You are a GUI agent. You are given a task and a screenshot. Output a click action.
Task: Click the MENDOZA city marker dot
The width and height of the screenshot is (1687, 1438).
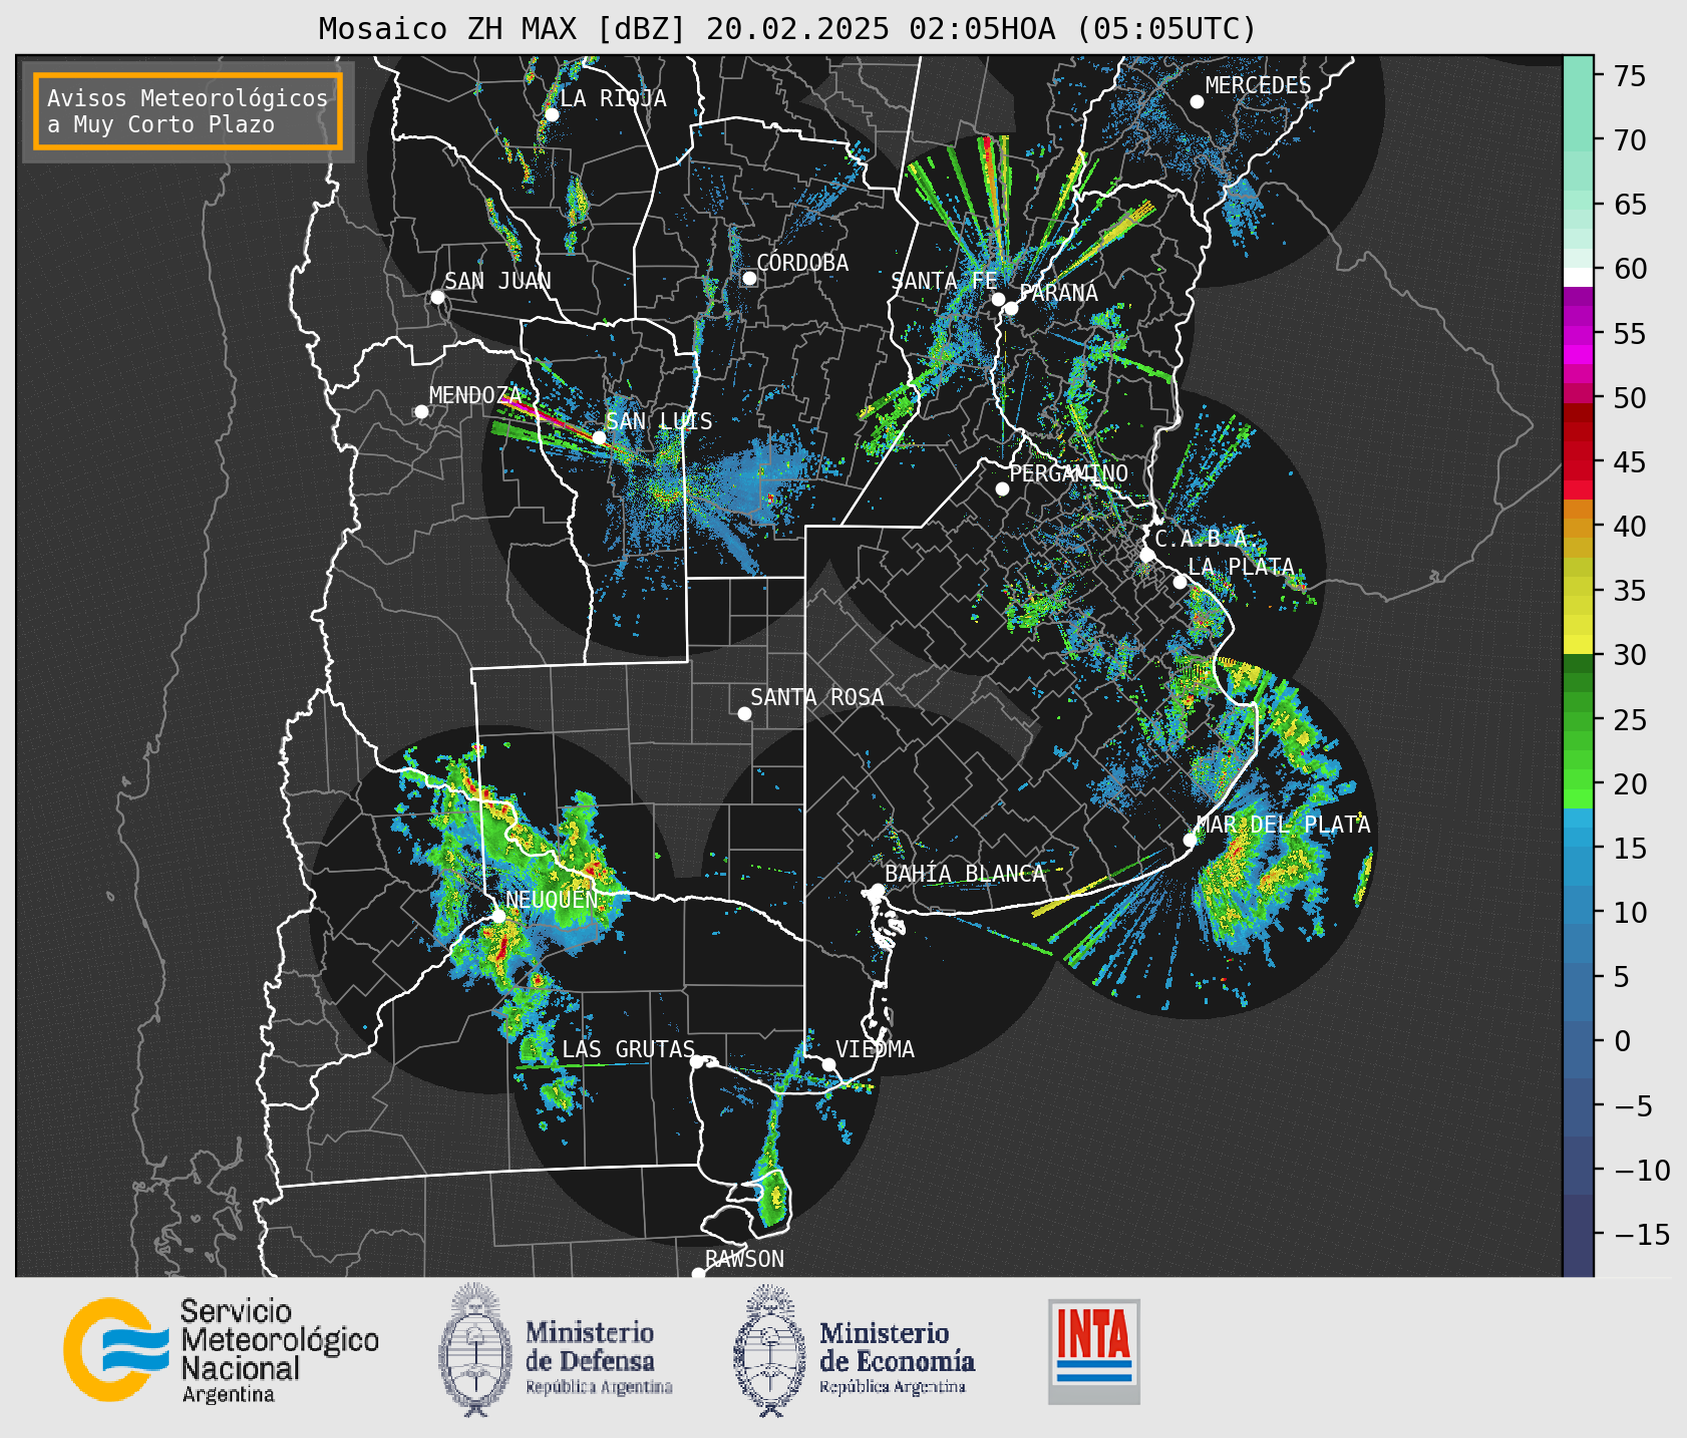421,412
